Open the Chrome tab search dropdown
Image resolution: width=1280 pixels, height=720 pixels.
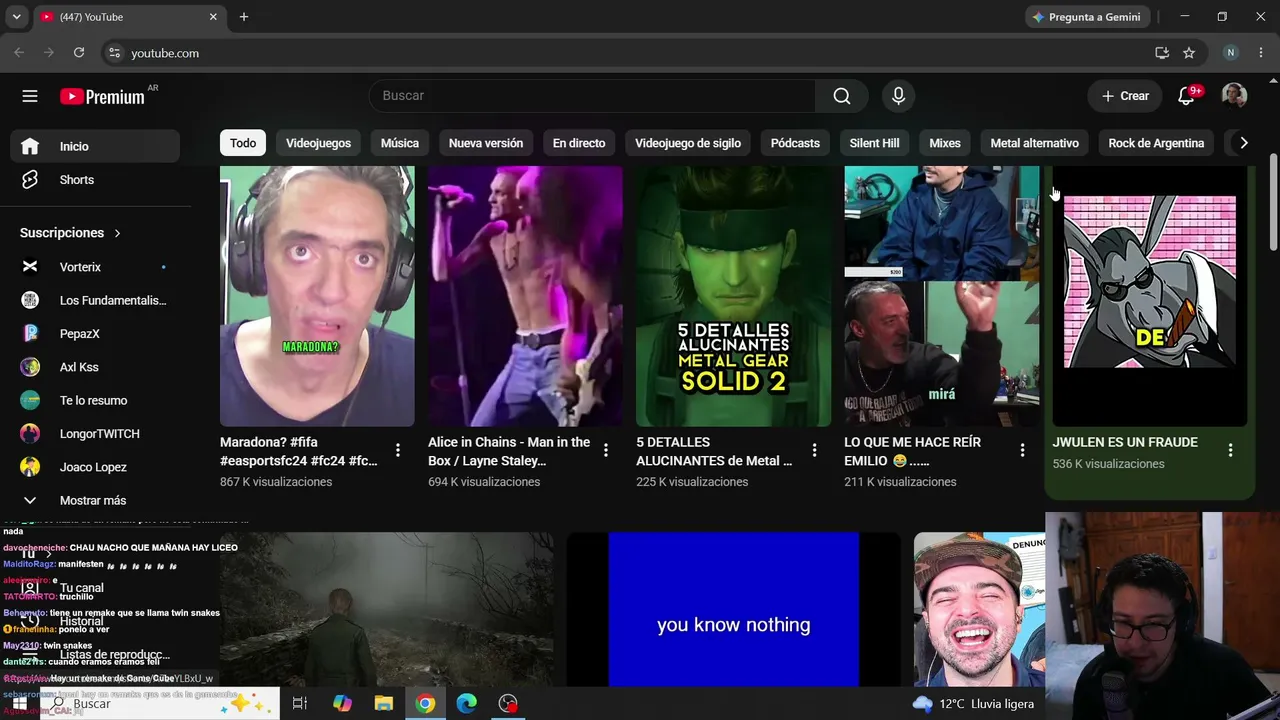point(16,17)
